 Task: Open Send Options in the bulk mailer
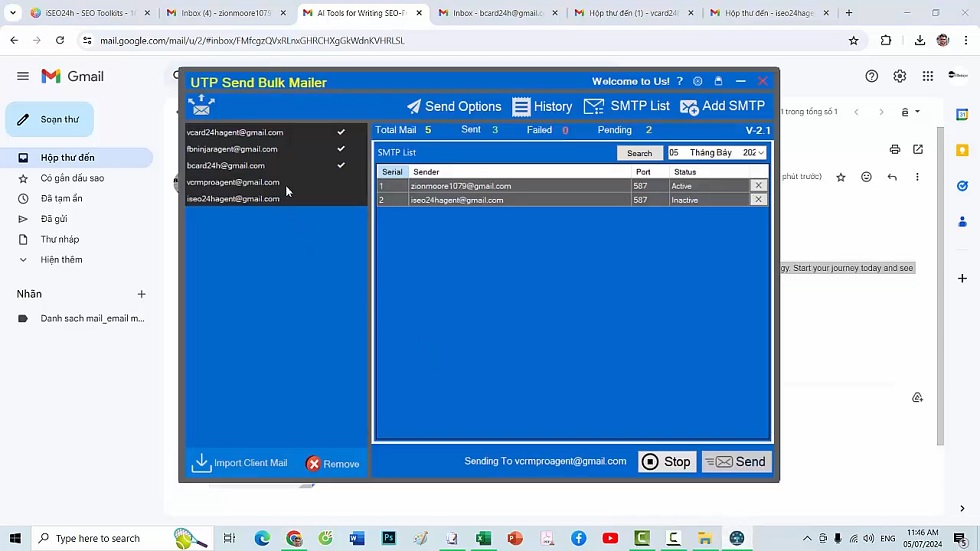click(453, 106)
